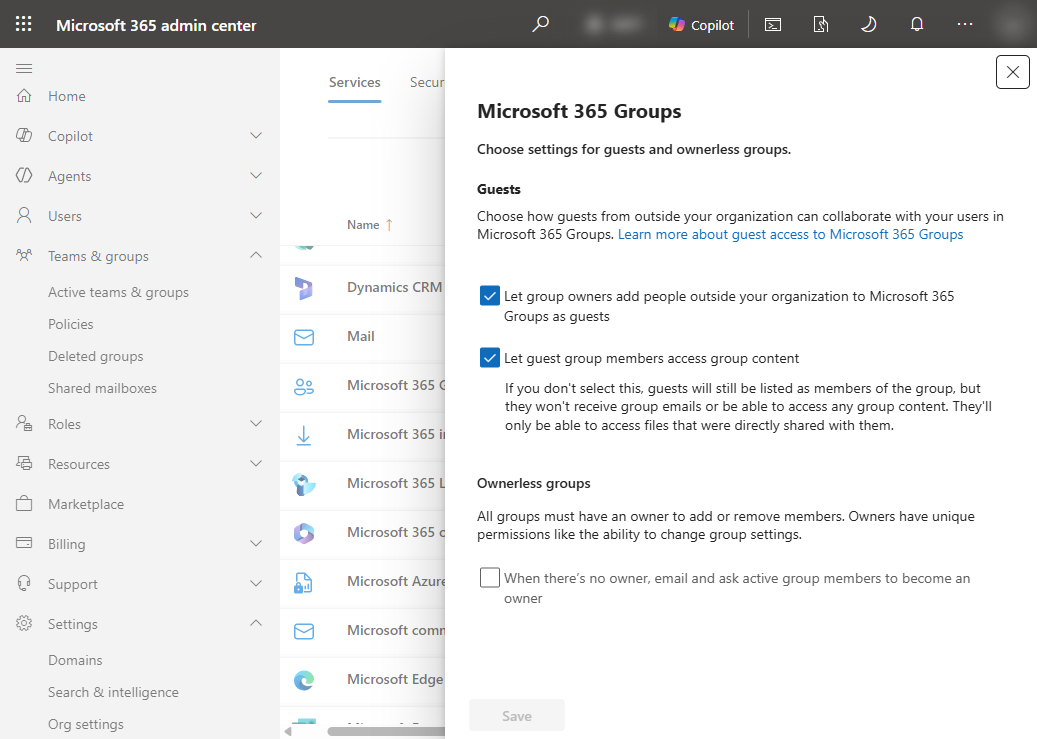Open the more options ellipsis in header
The width and height of the screenshot is (1037, 739).
click(965, 24)
